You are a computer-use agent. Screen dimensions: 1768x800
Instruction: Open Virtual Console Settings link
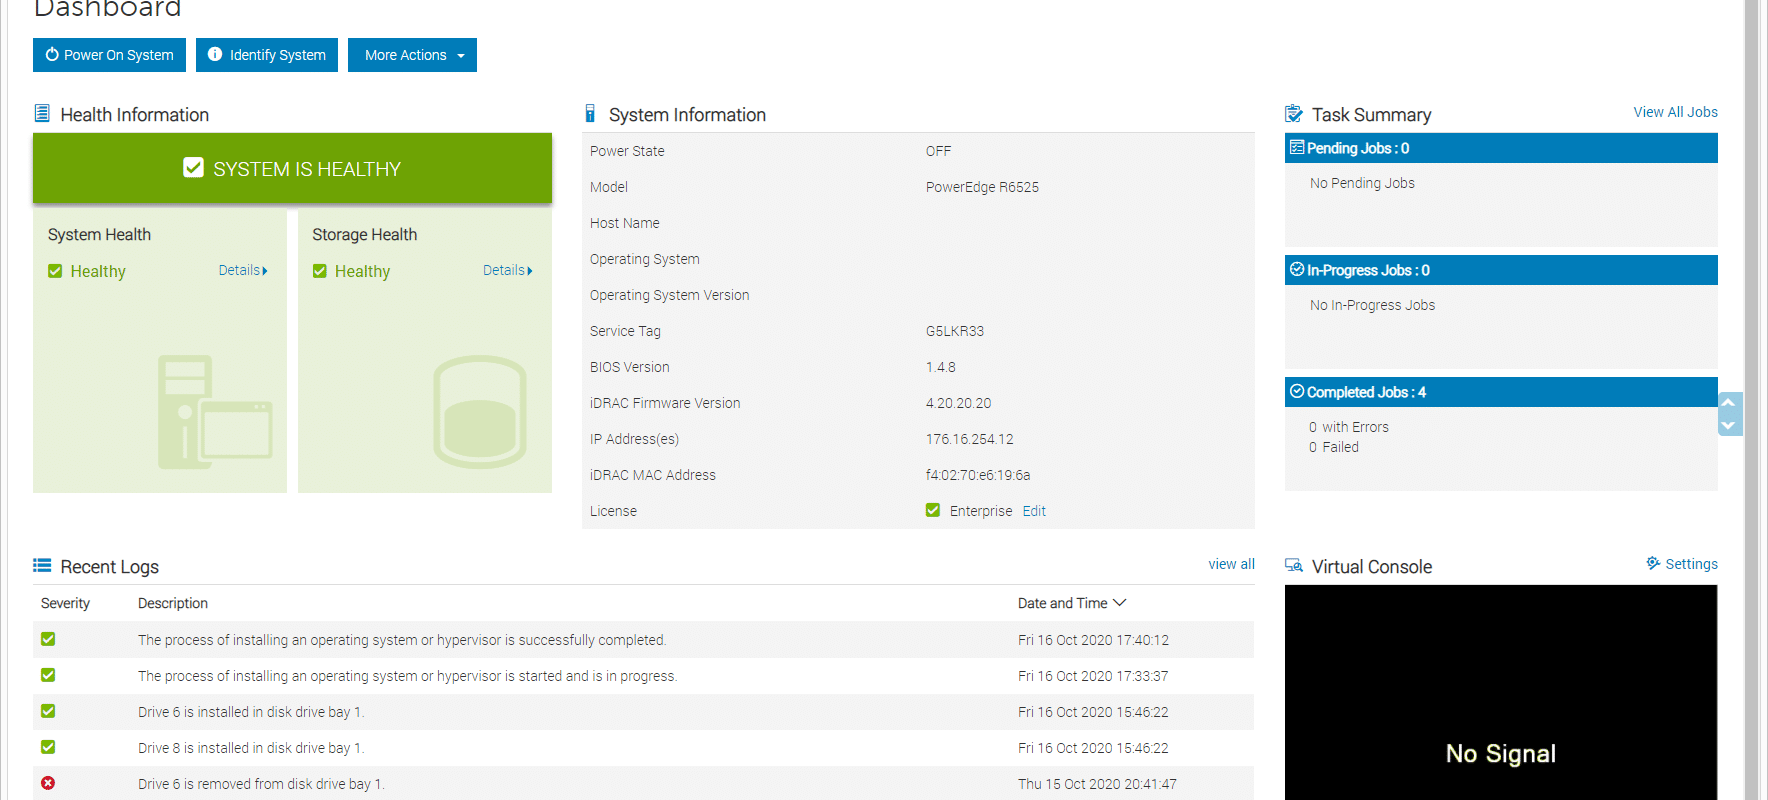(x=1691, y=564)
